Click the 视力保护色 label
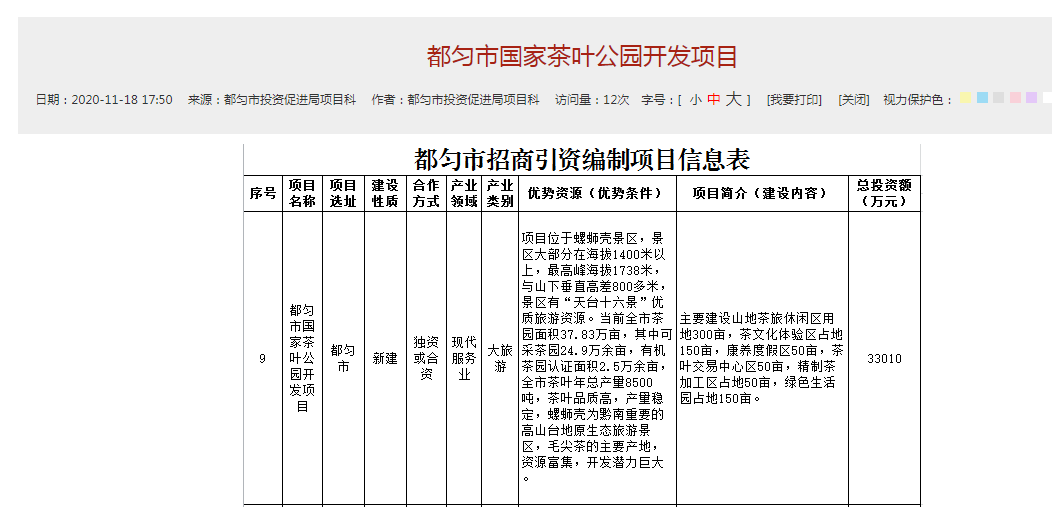This screenshot has height=525, width=1052. (x=917, y=100)
